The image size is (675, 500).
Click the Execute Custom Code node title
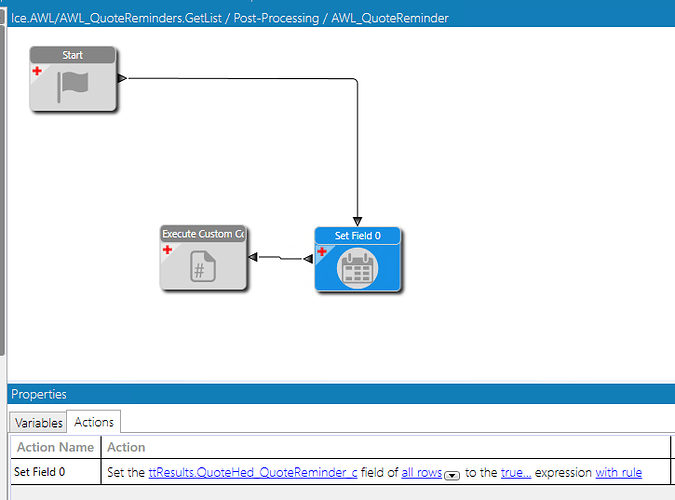point(203,234)
